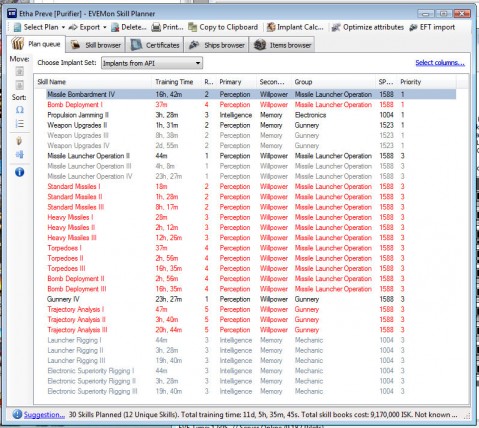
Task: Click the Print toolbar button
Action: [x=167, y=27]
